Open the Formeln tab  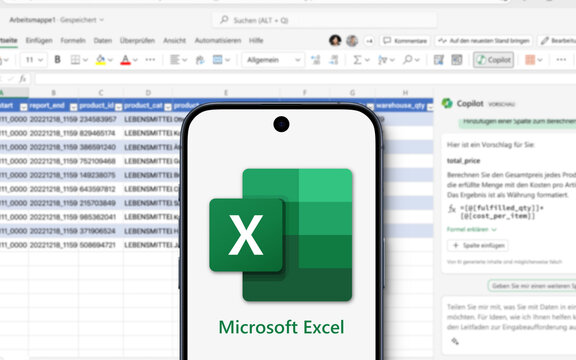click(73, 40)
